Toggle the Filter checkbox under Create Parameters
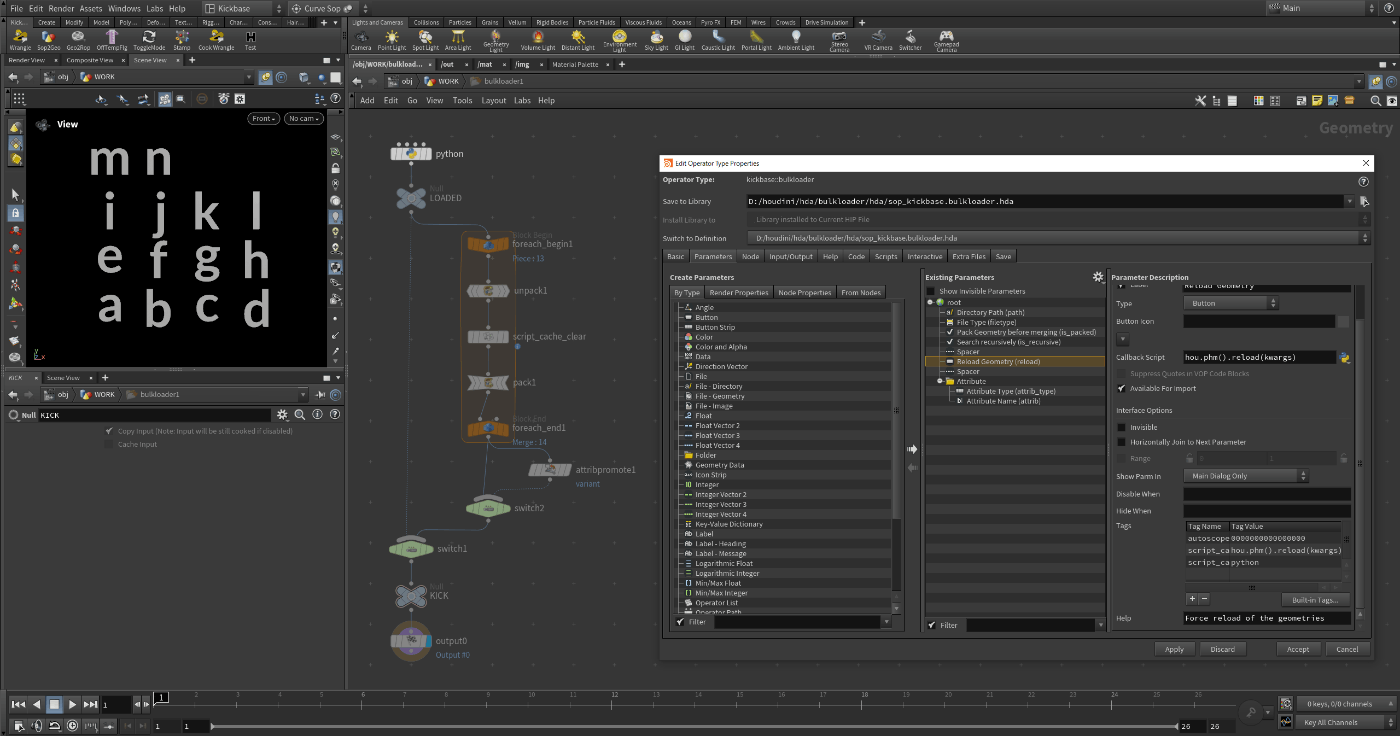Screen dimensions: 1400x736 (x=680, y=622)
